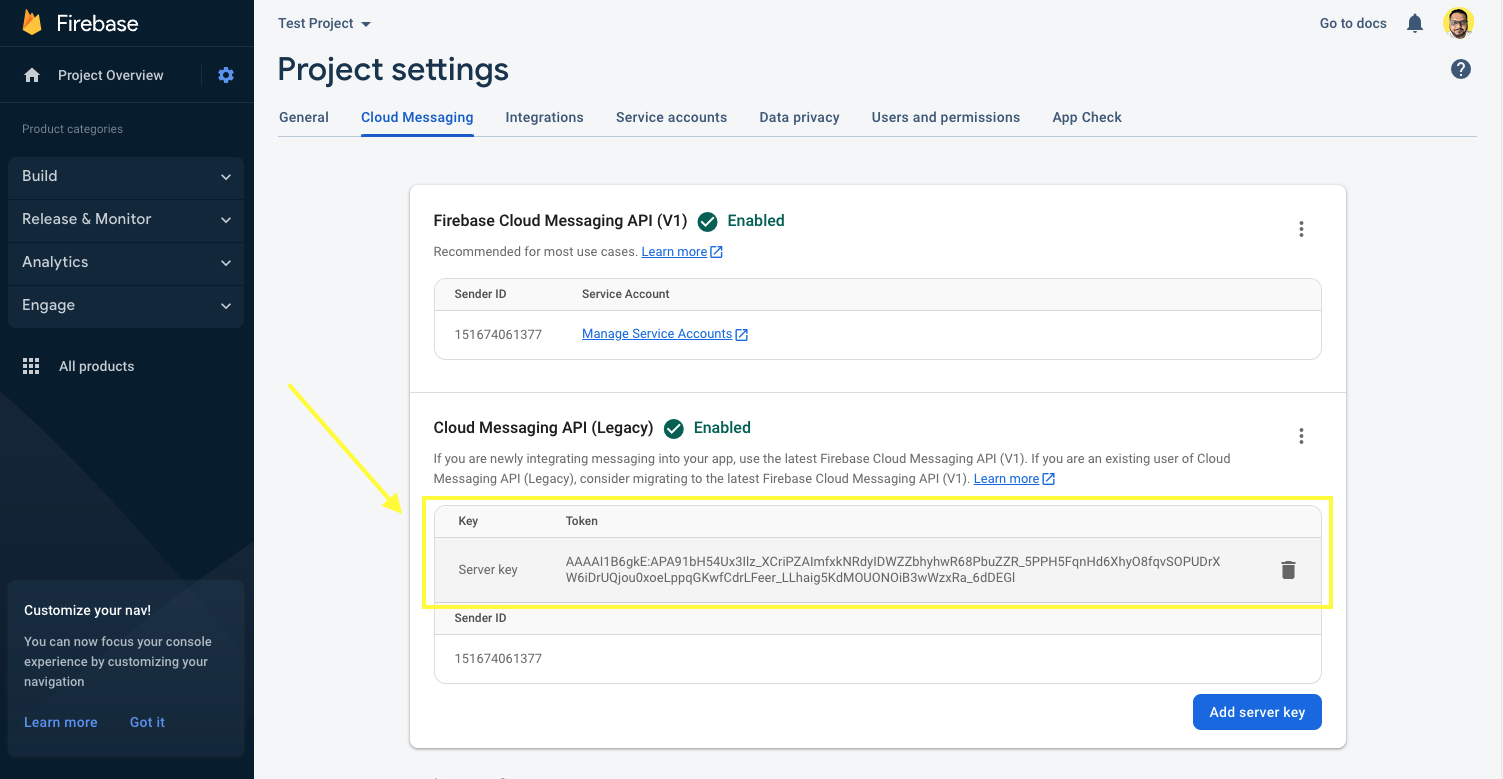
Task: Click the V1 enabled green checkmark icon
Action: [x=708, y=221]
